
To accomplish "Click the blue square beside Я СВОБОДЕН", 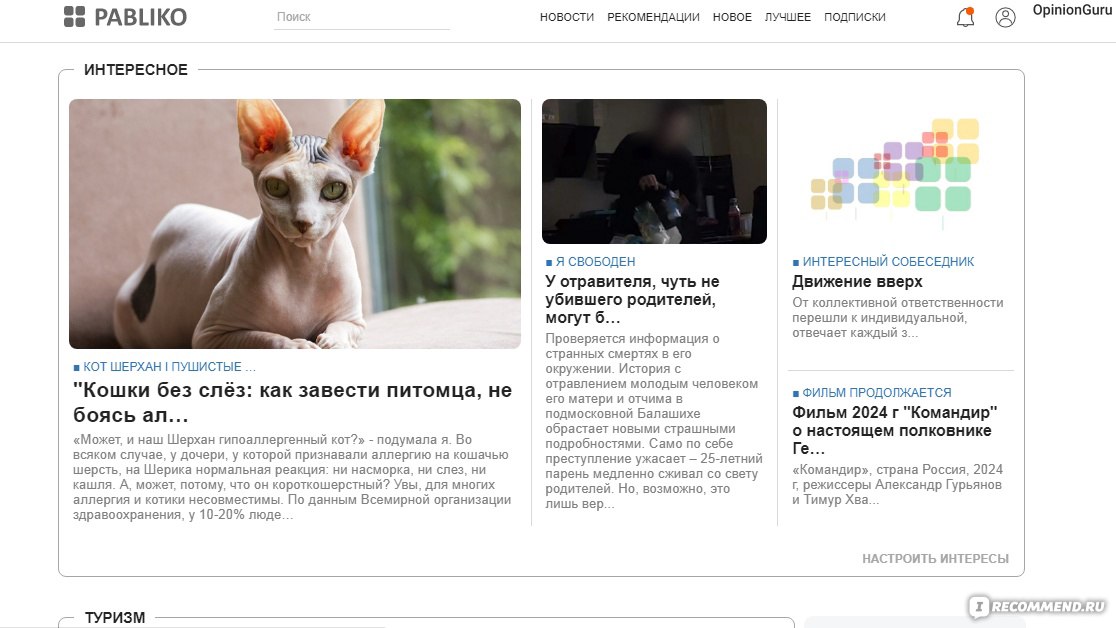I will tap(549, 263).
